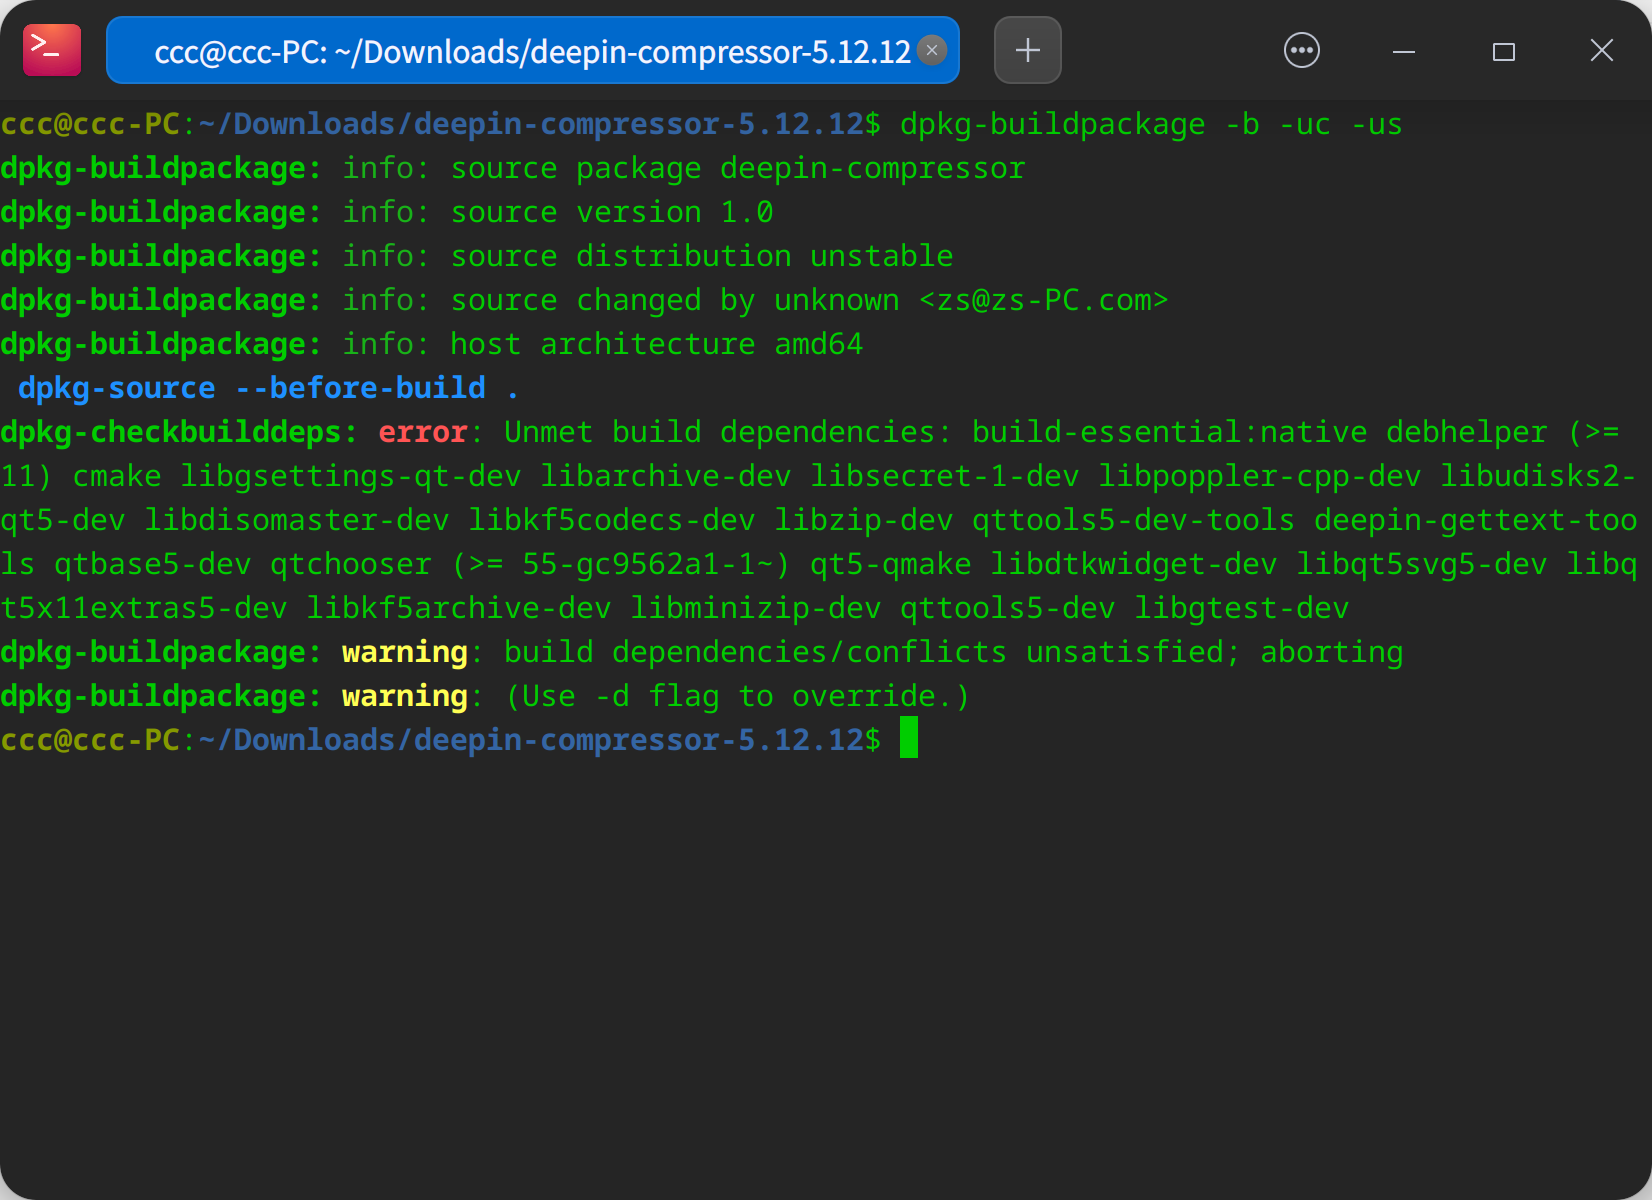Screen dimensions: 1652x1200
Task: Click the 'dpkg-checkbuilddeps' label
Action: (x=170, y=432)
